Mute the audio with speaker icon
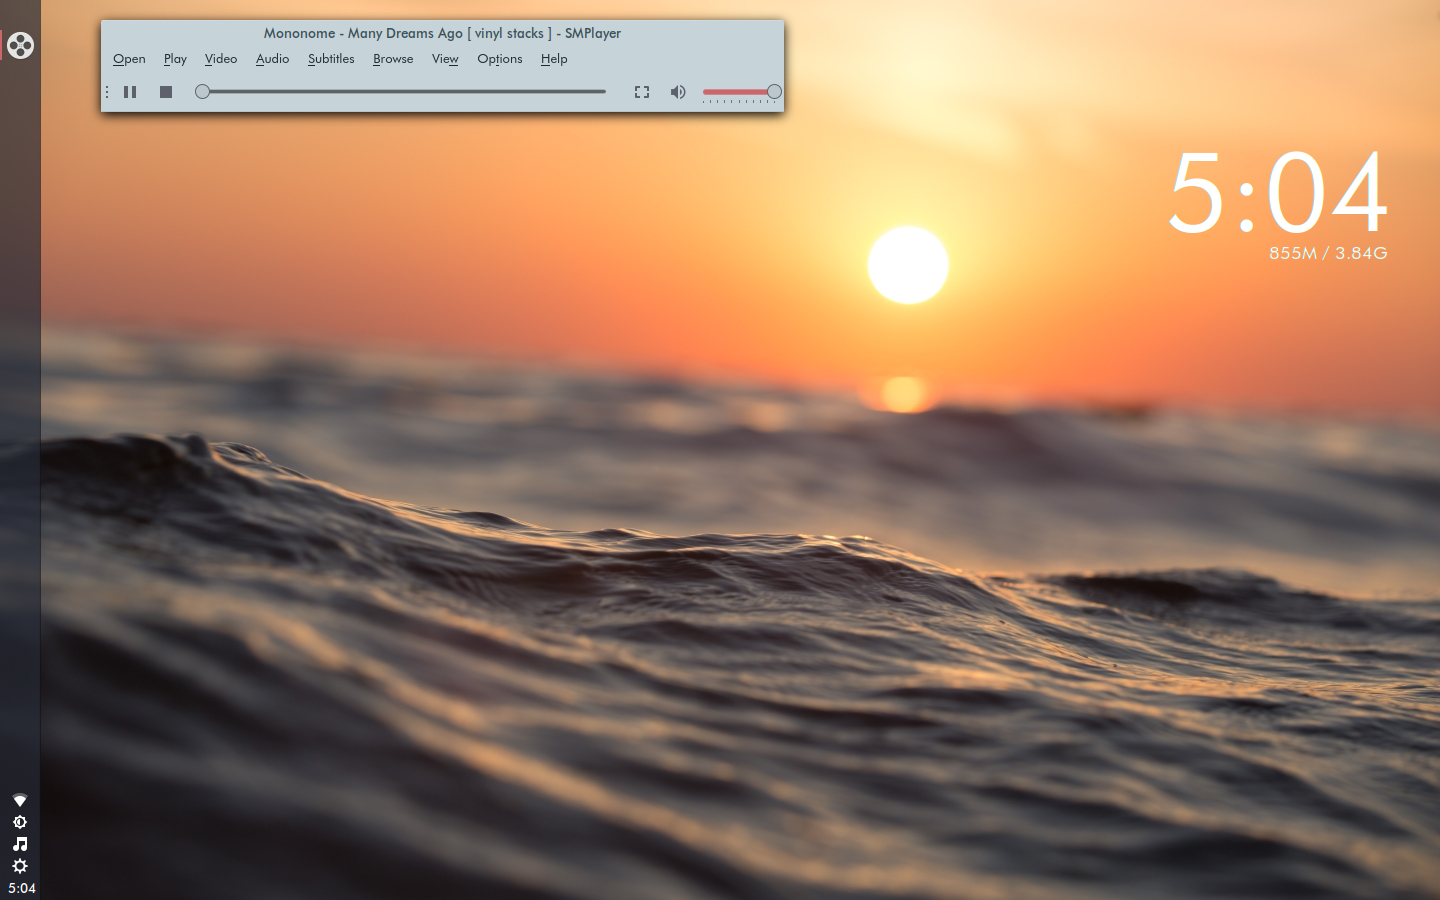 [x=678, y=92]
